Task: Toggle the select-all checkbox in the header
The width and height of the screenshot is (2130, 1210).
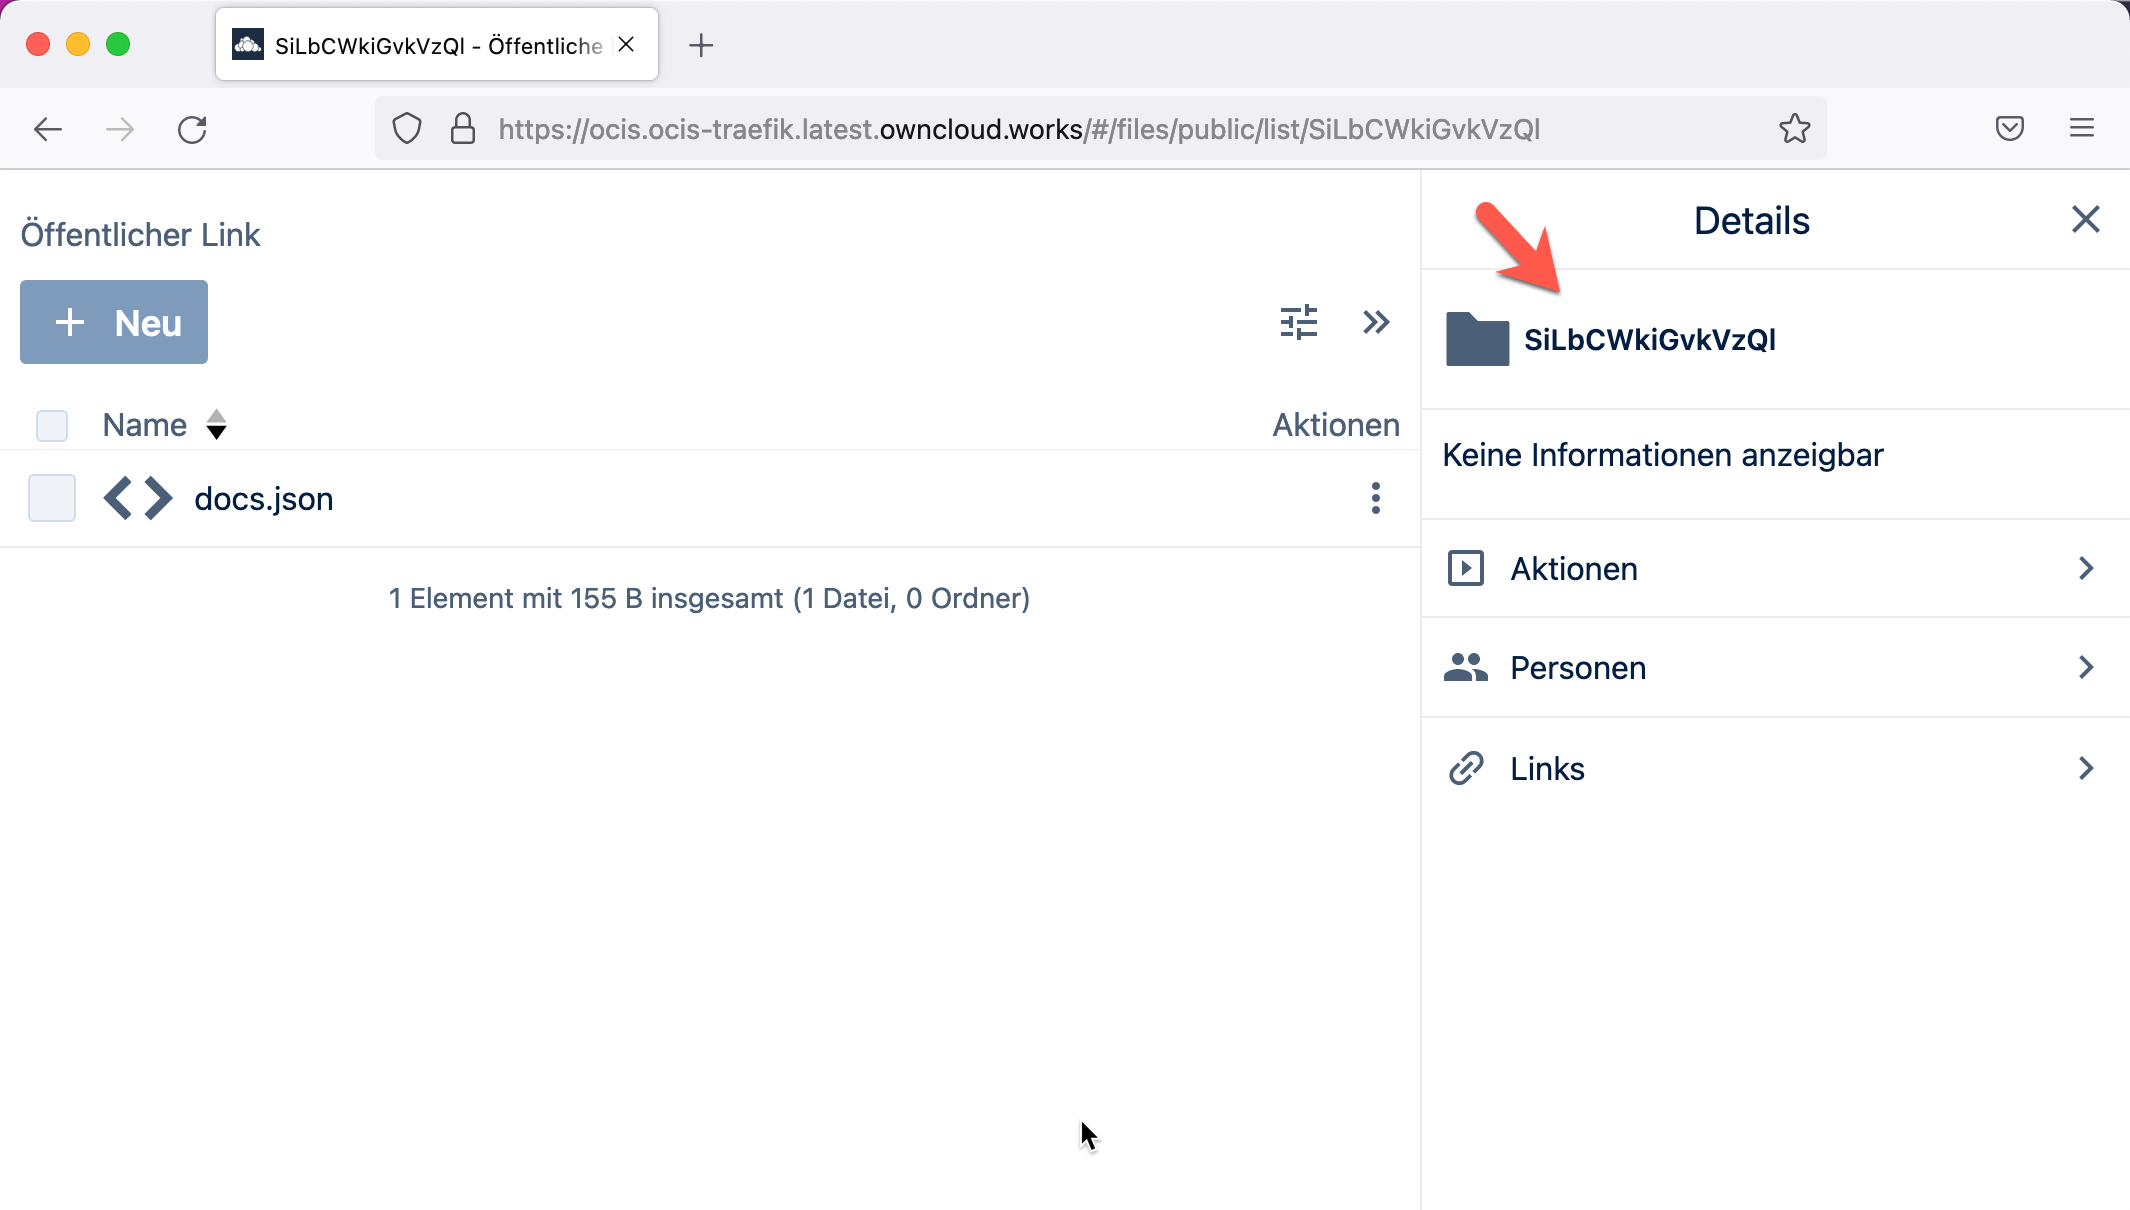Action: 51,425
